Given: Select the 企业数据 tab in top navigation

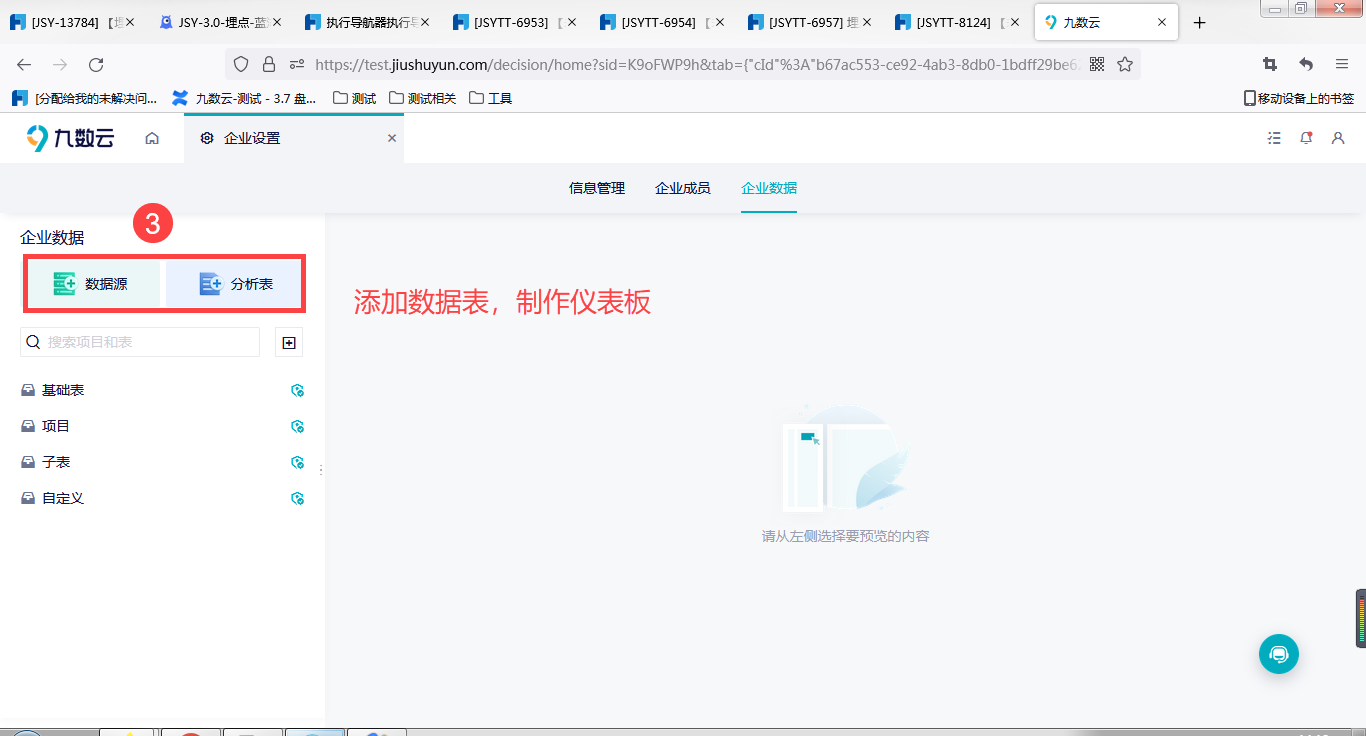Looking at the screenshot, I should click(769, 188).
